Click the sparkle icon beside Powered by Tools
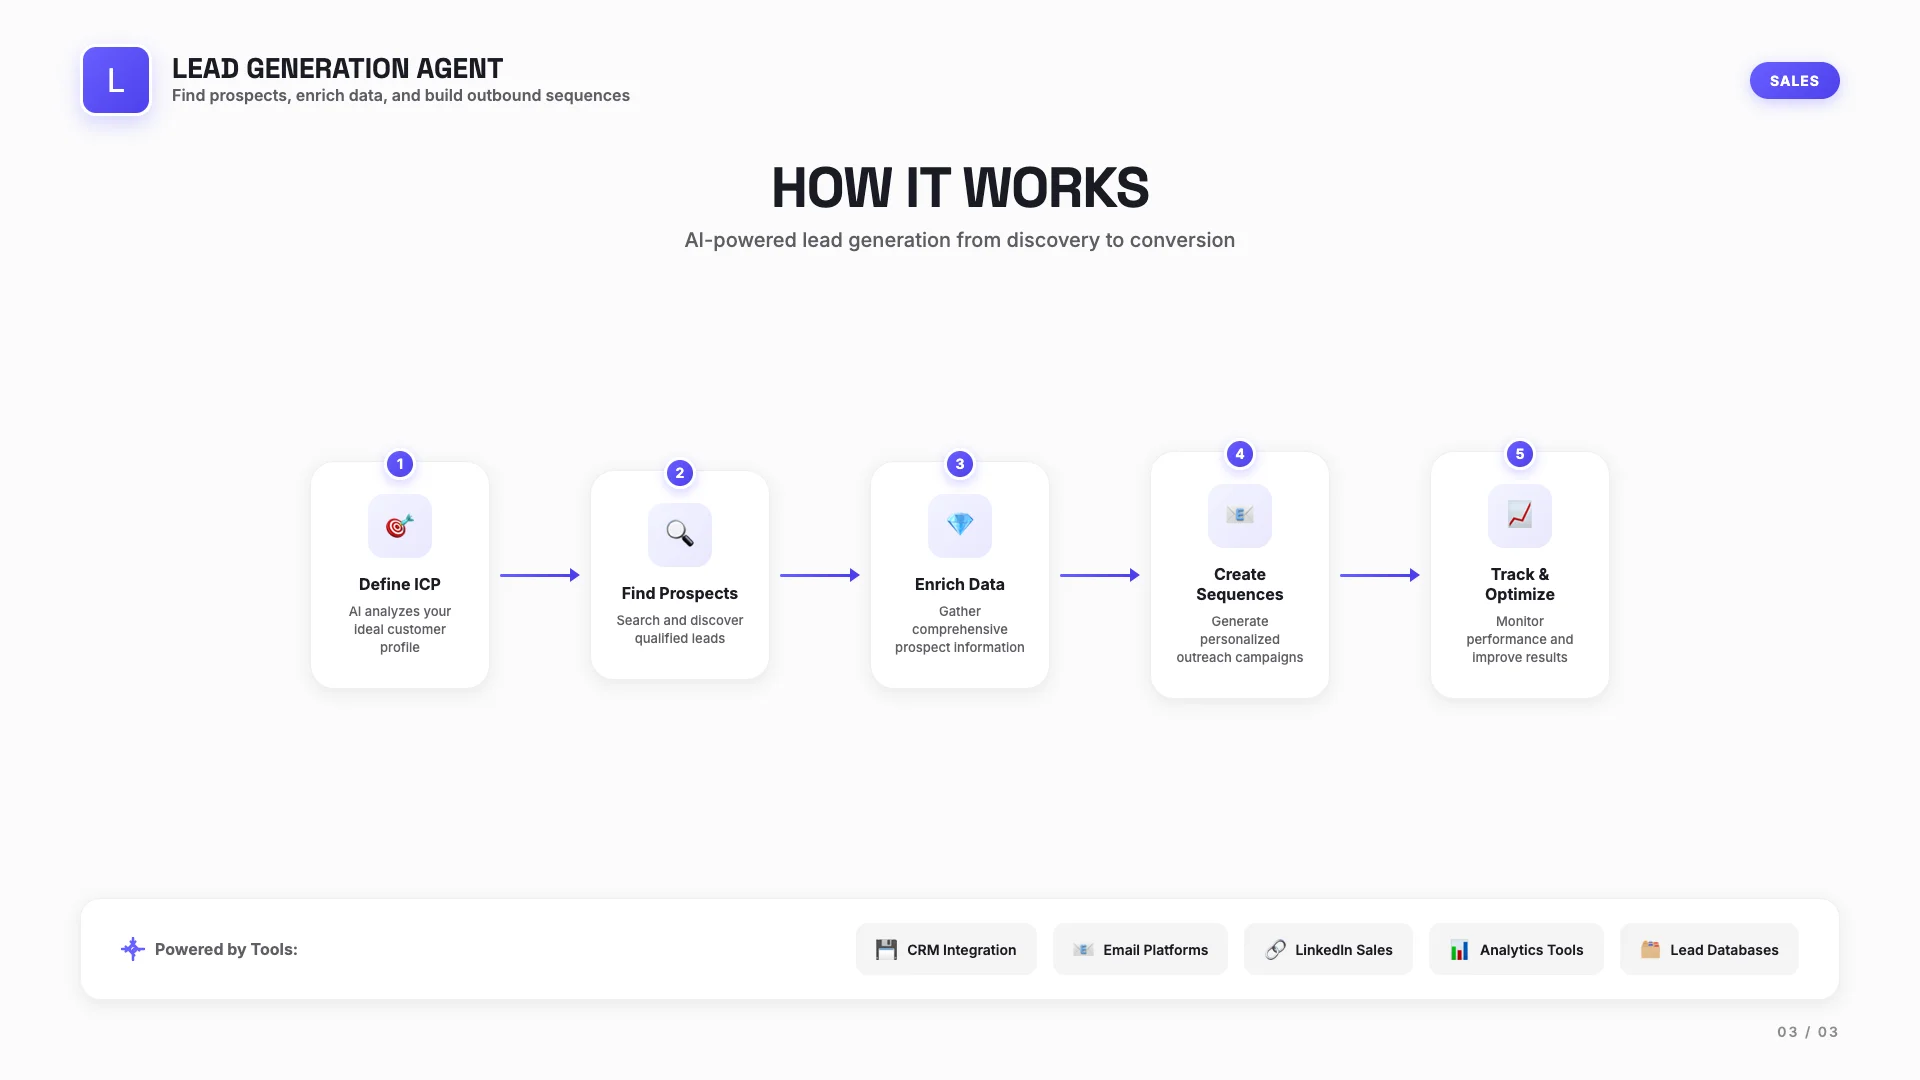Viewport: 1920px width, 1080px height. [x=132, y=949]
